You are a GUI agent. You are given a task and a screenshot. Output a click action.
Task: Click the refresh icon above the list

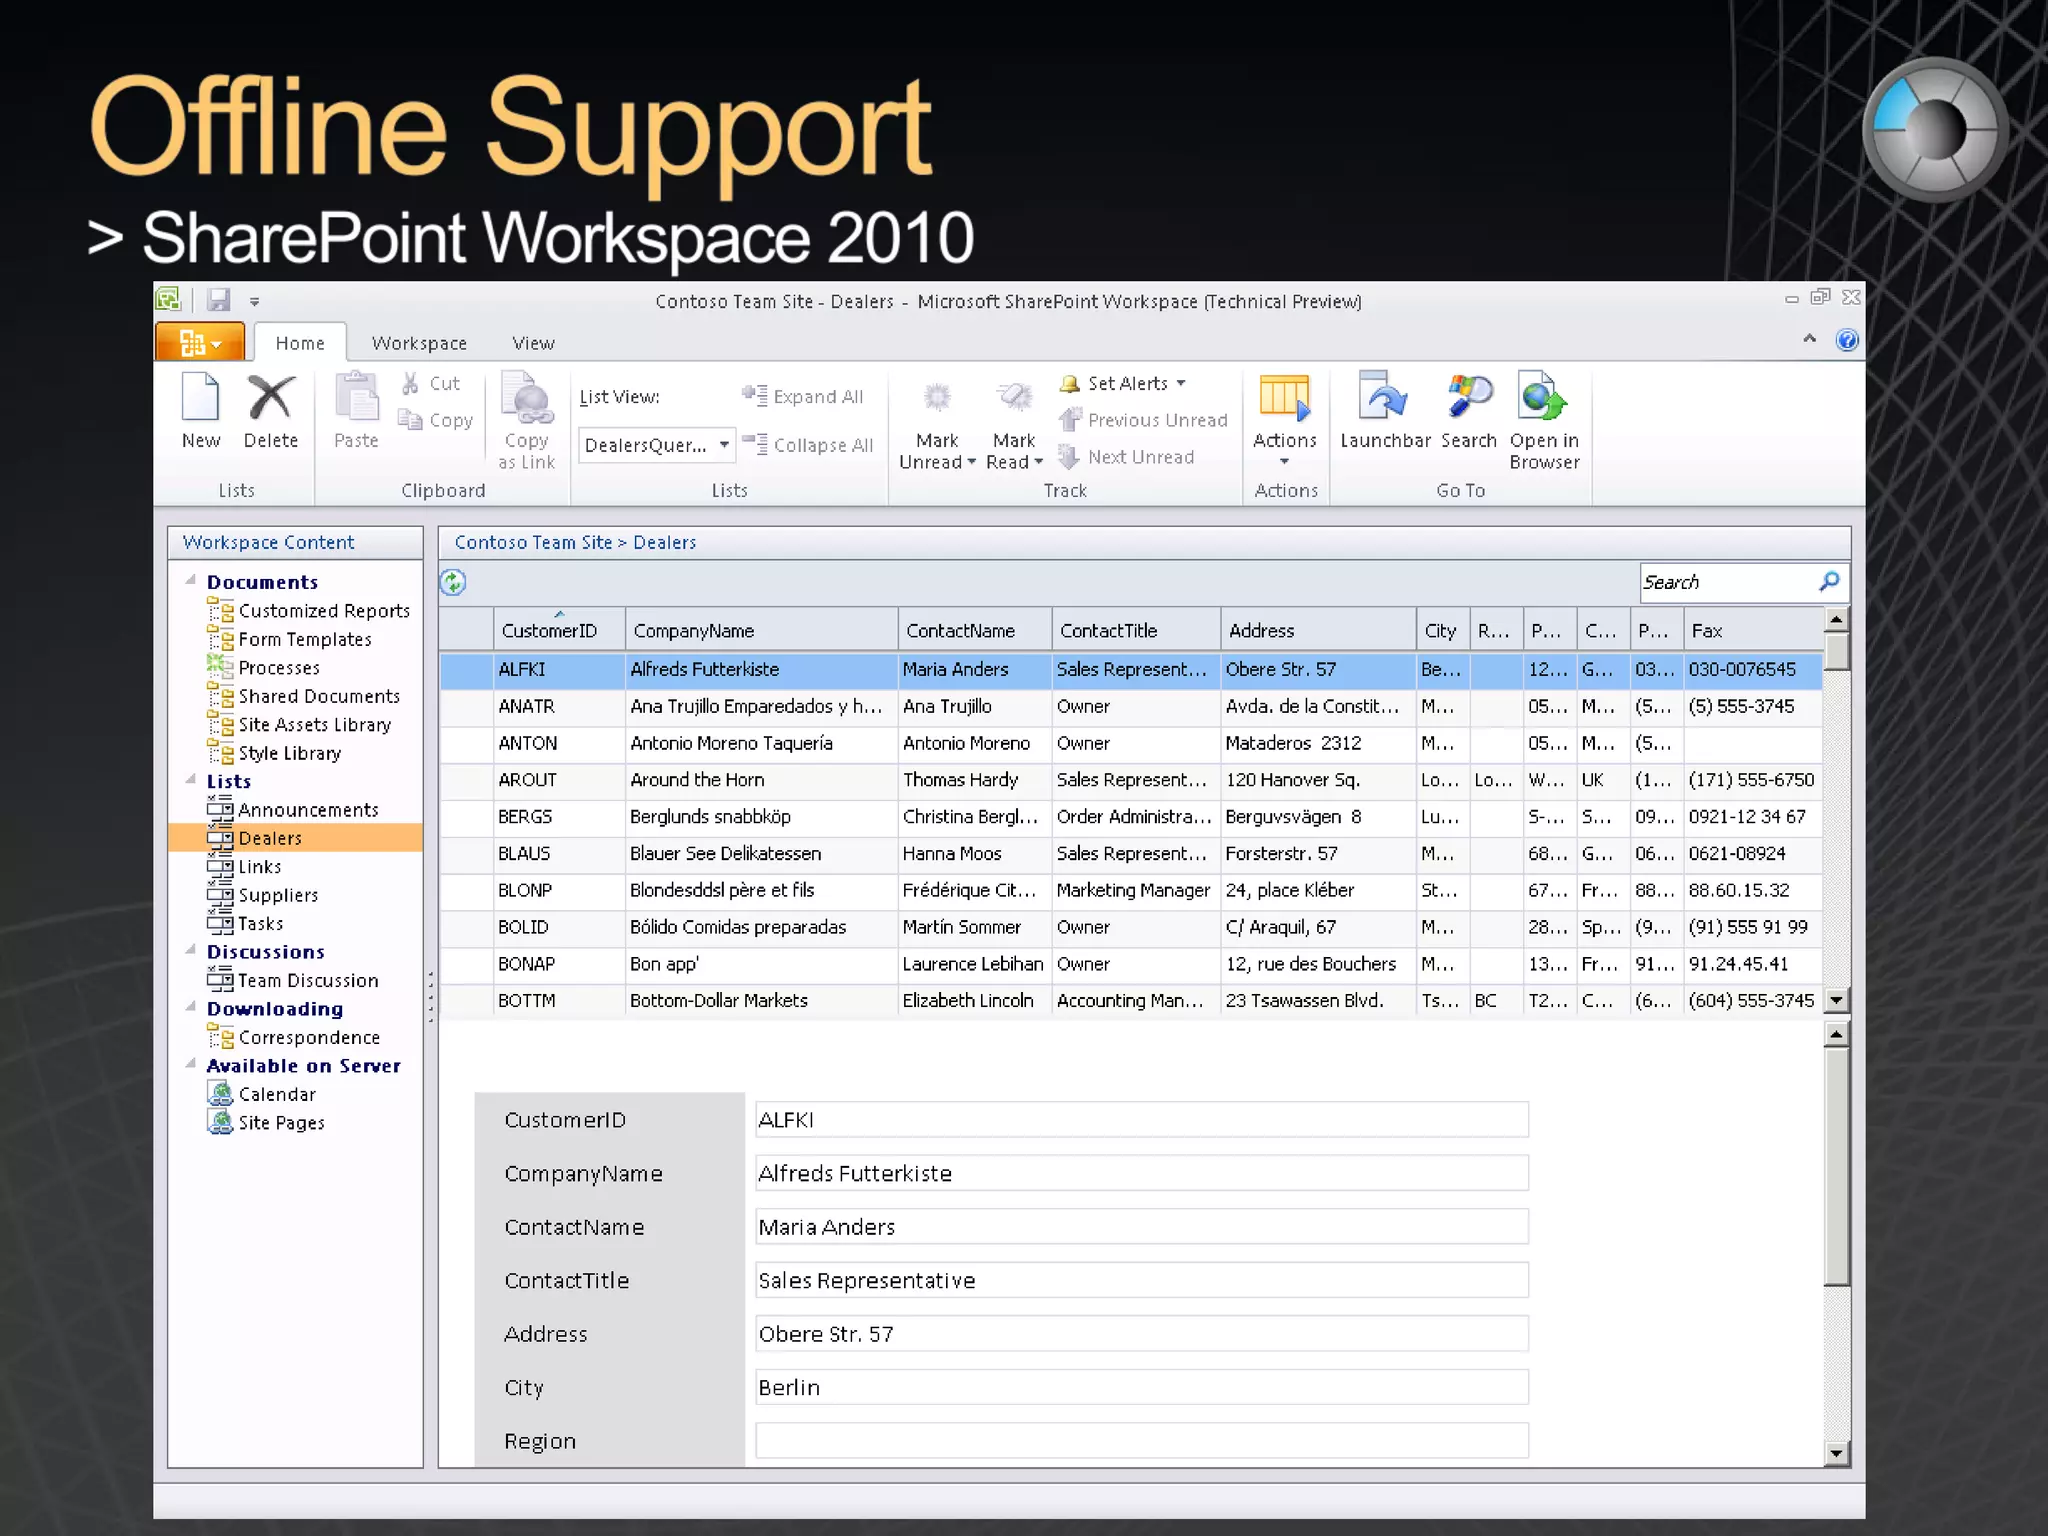click(453, 582)
